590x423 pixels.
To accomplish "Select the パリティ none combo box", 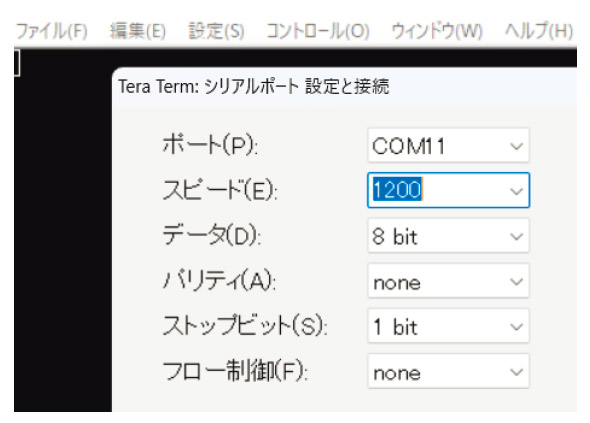I will (448, 281).
